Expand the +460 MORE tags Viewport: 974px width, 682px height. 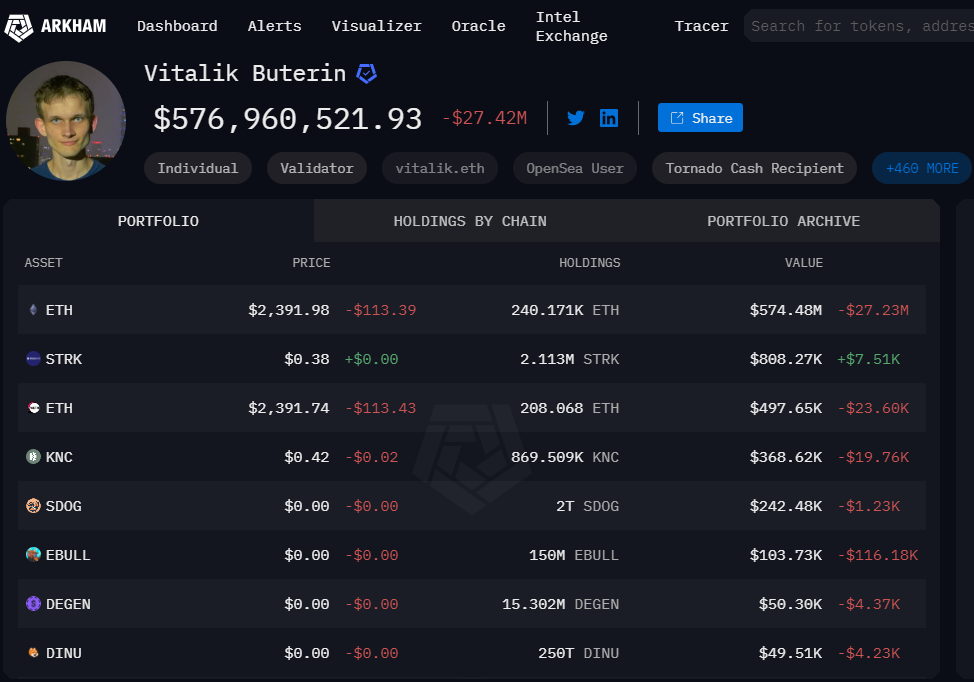click(x=921, y=168)
